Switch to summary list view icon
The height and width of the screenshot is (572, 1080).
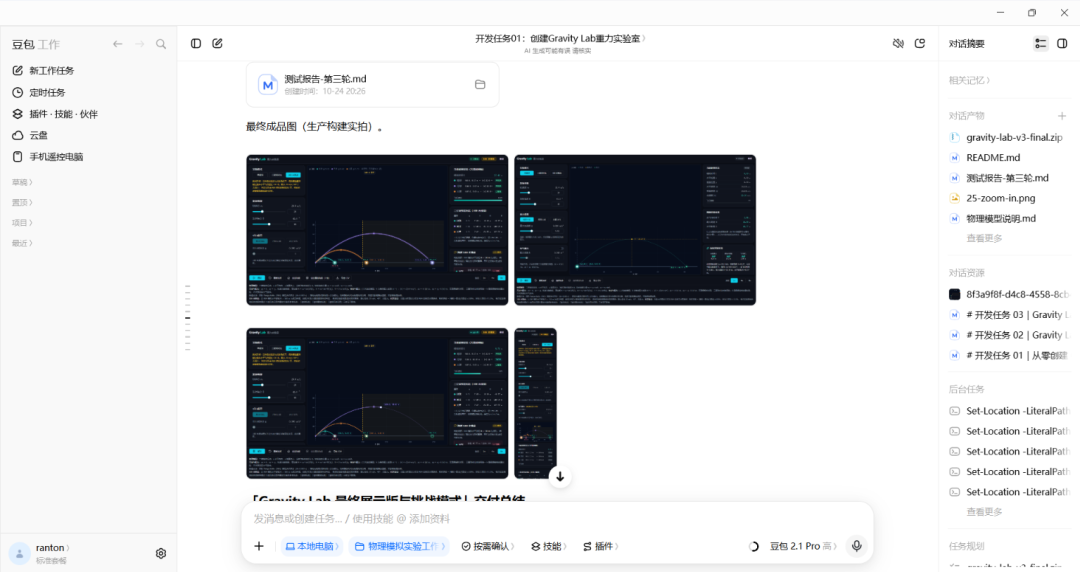[x=1040, y=43]
